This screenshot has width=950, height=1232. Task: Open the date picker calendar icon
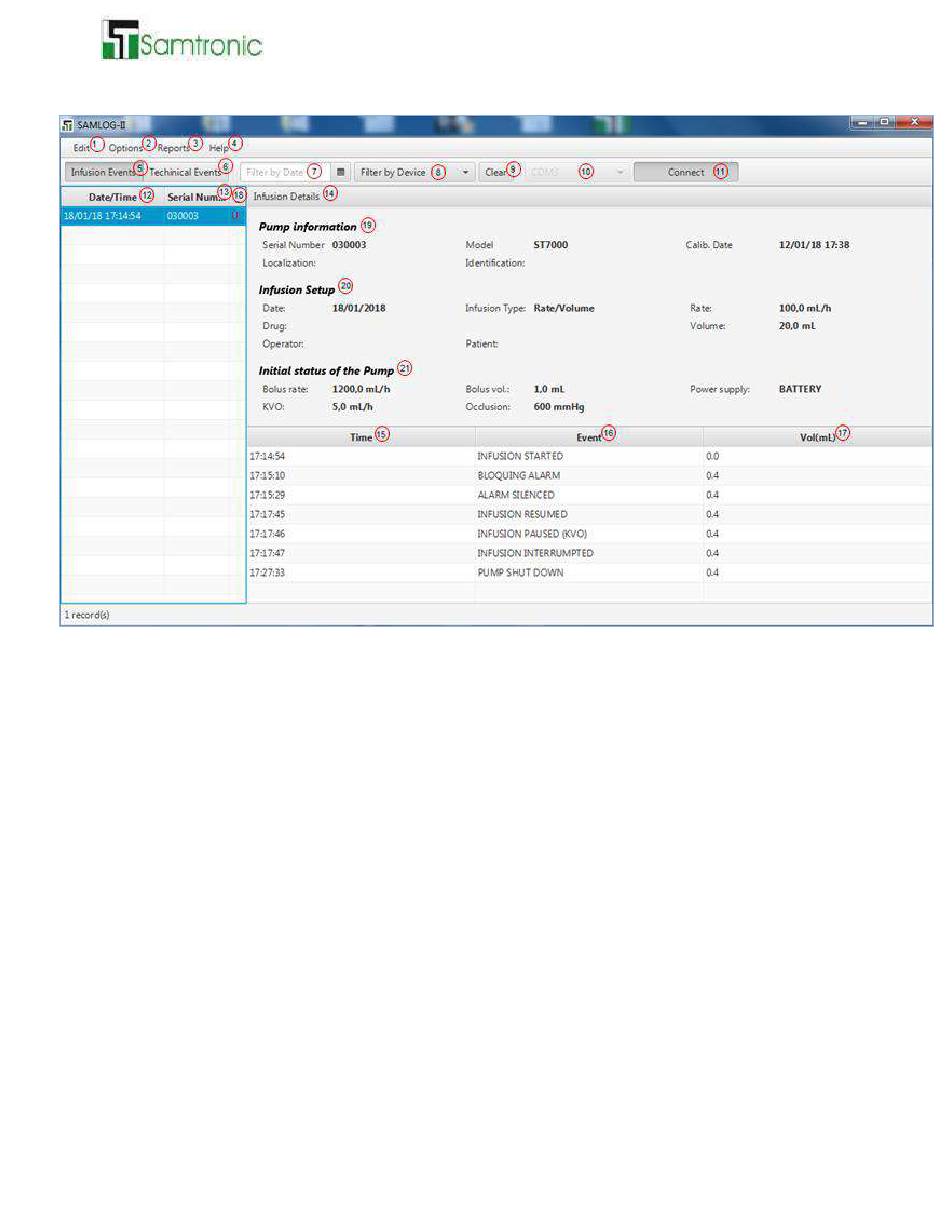(341, 172)
